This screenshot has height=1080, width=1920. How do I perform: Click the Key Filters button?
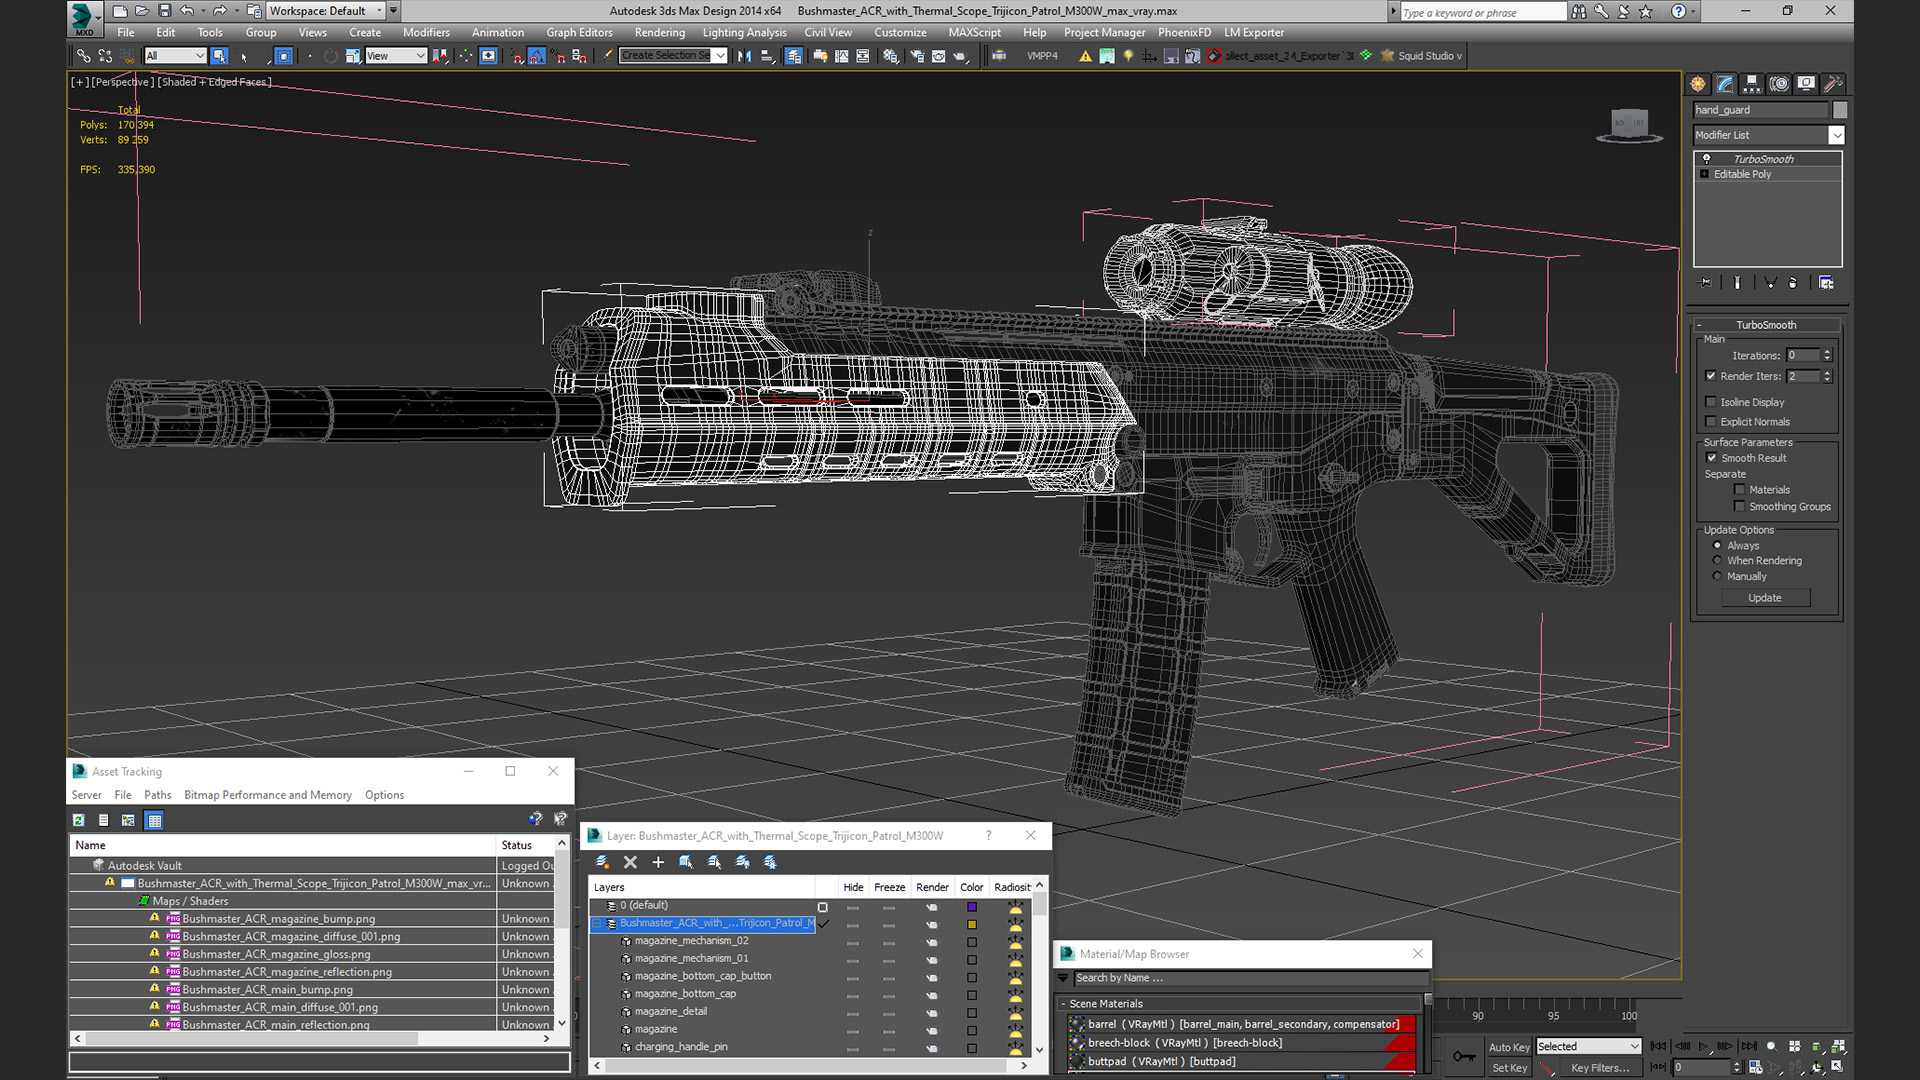click(x=1600, y=1068)
